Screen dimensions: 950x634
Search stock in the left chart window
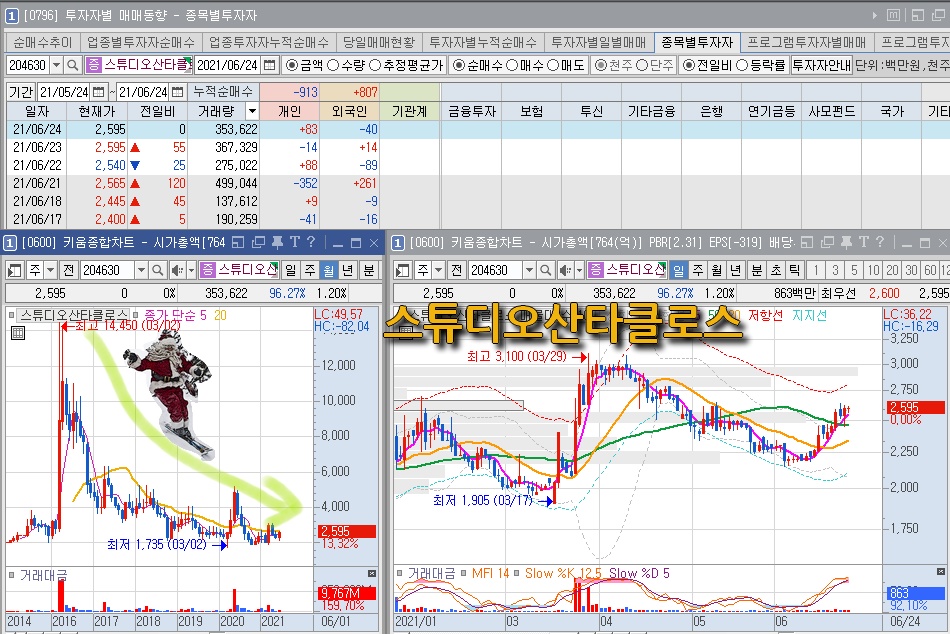pyautogui.click(x=157, y=270)
